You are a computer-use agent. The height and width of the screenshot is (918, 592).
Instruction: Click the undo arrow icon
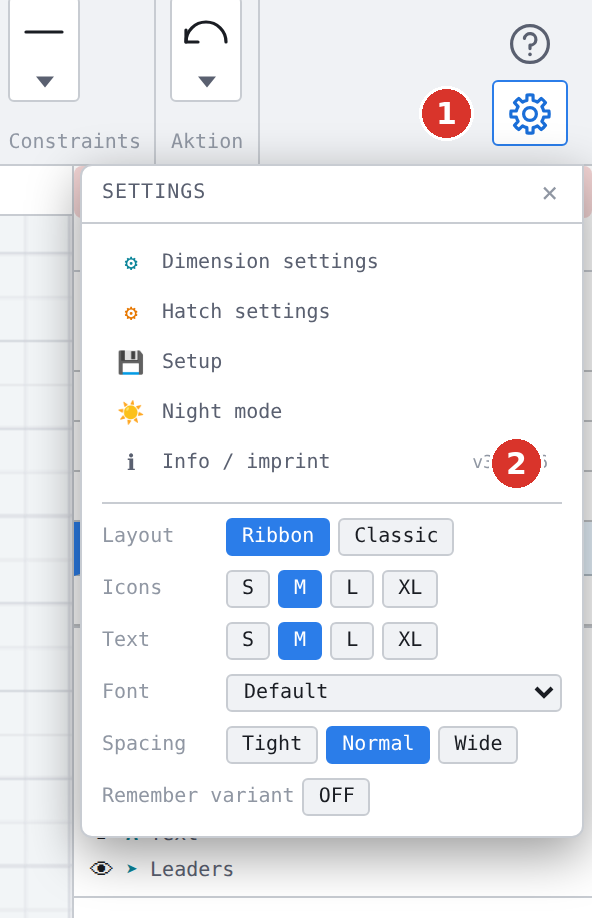206,33
